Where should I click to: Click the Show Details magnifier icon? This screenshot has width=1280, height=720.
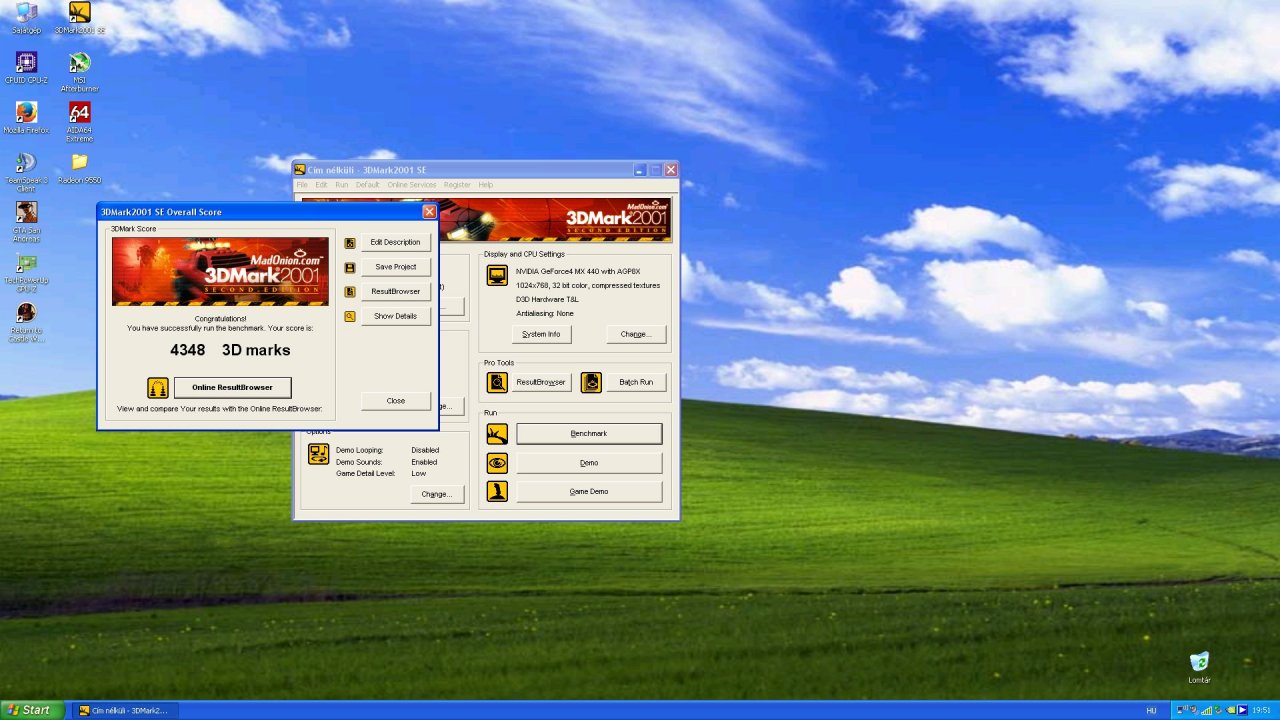coord(350,316)
